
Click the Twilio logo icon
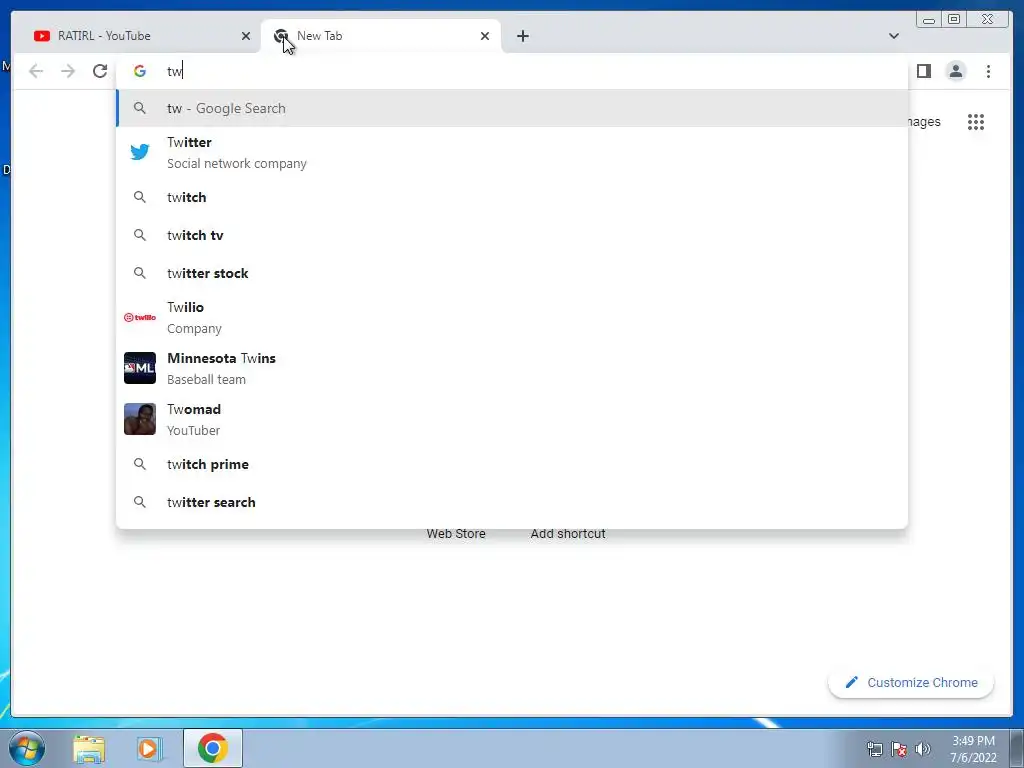click(140, 317)
